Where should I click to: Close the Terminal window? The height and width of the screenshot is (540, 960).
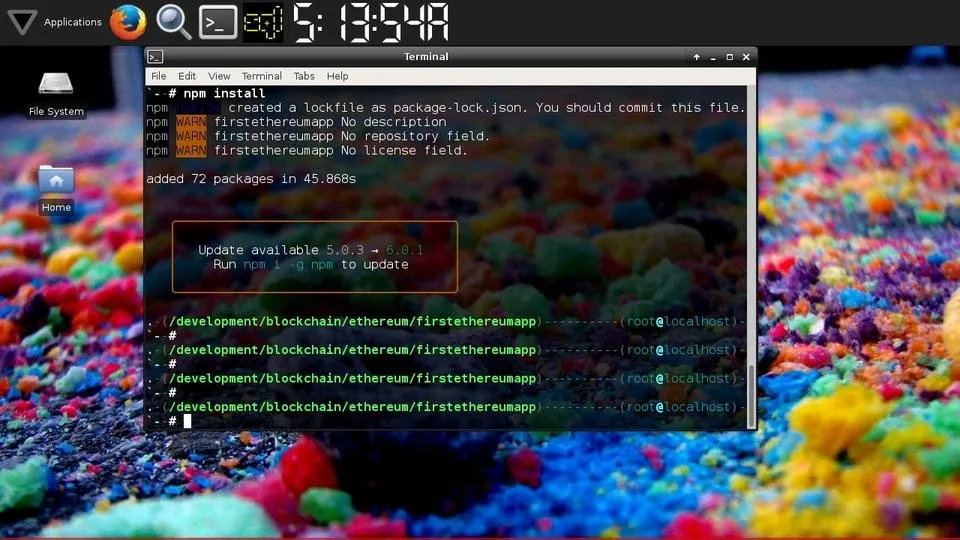click(746, 57)
